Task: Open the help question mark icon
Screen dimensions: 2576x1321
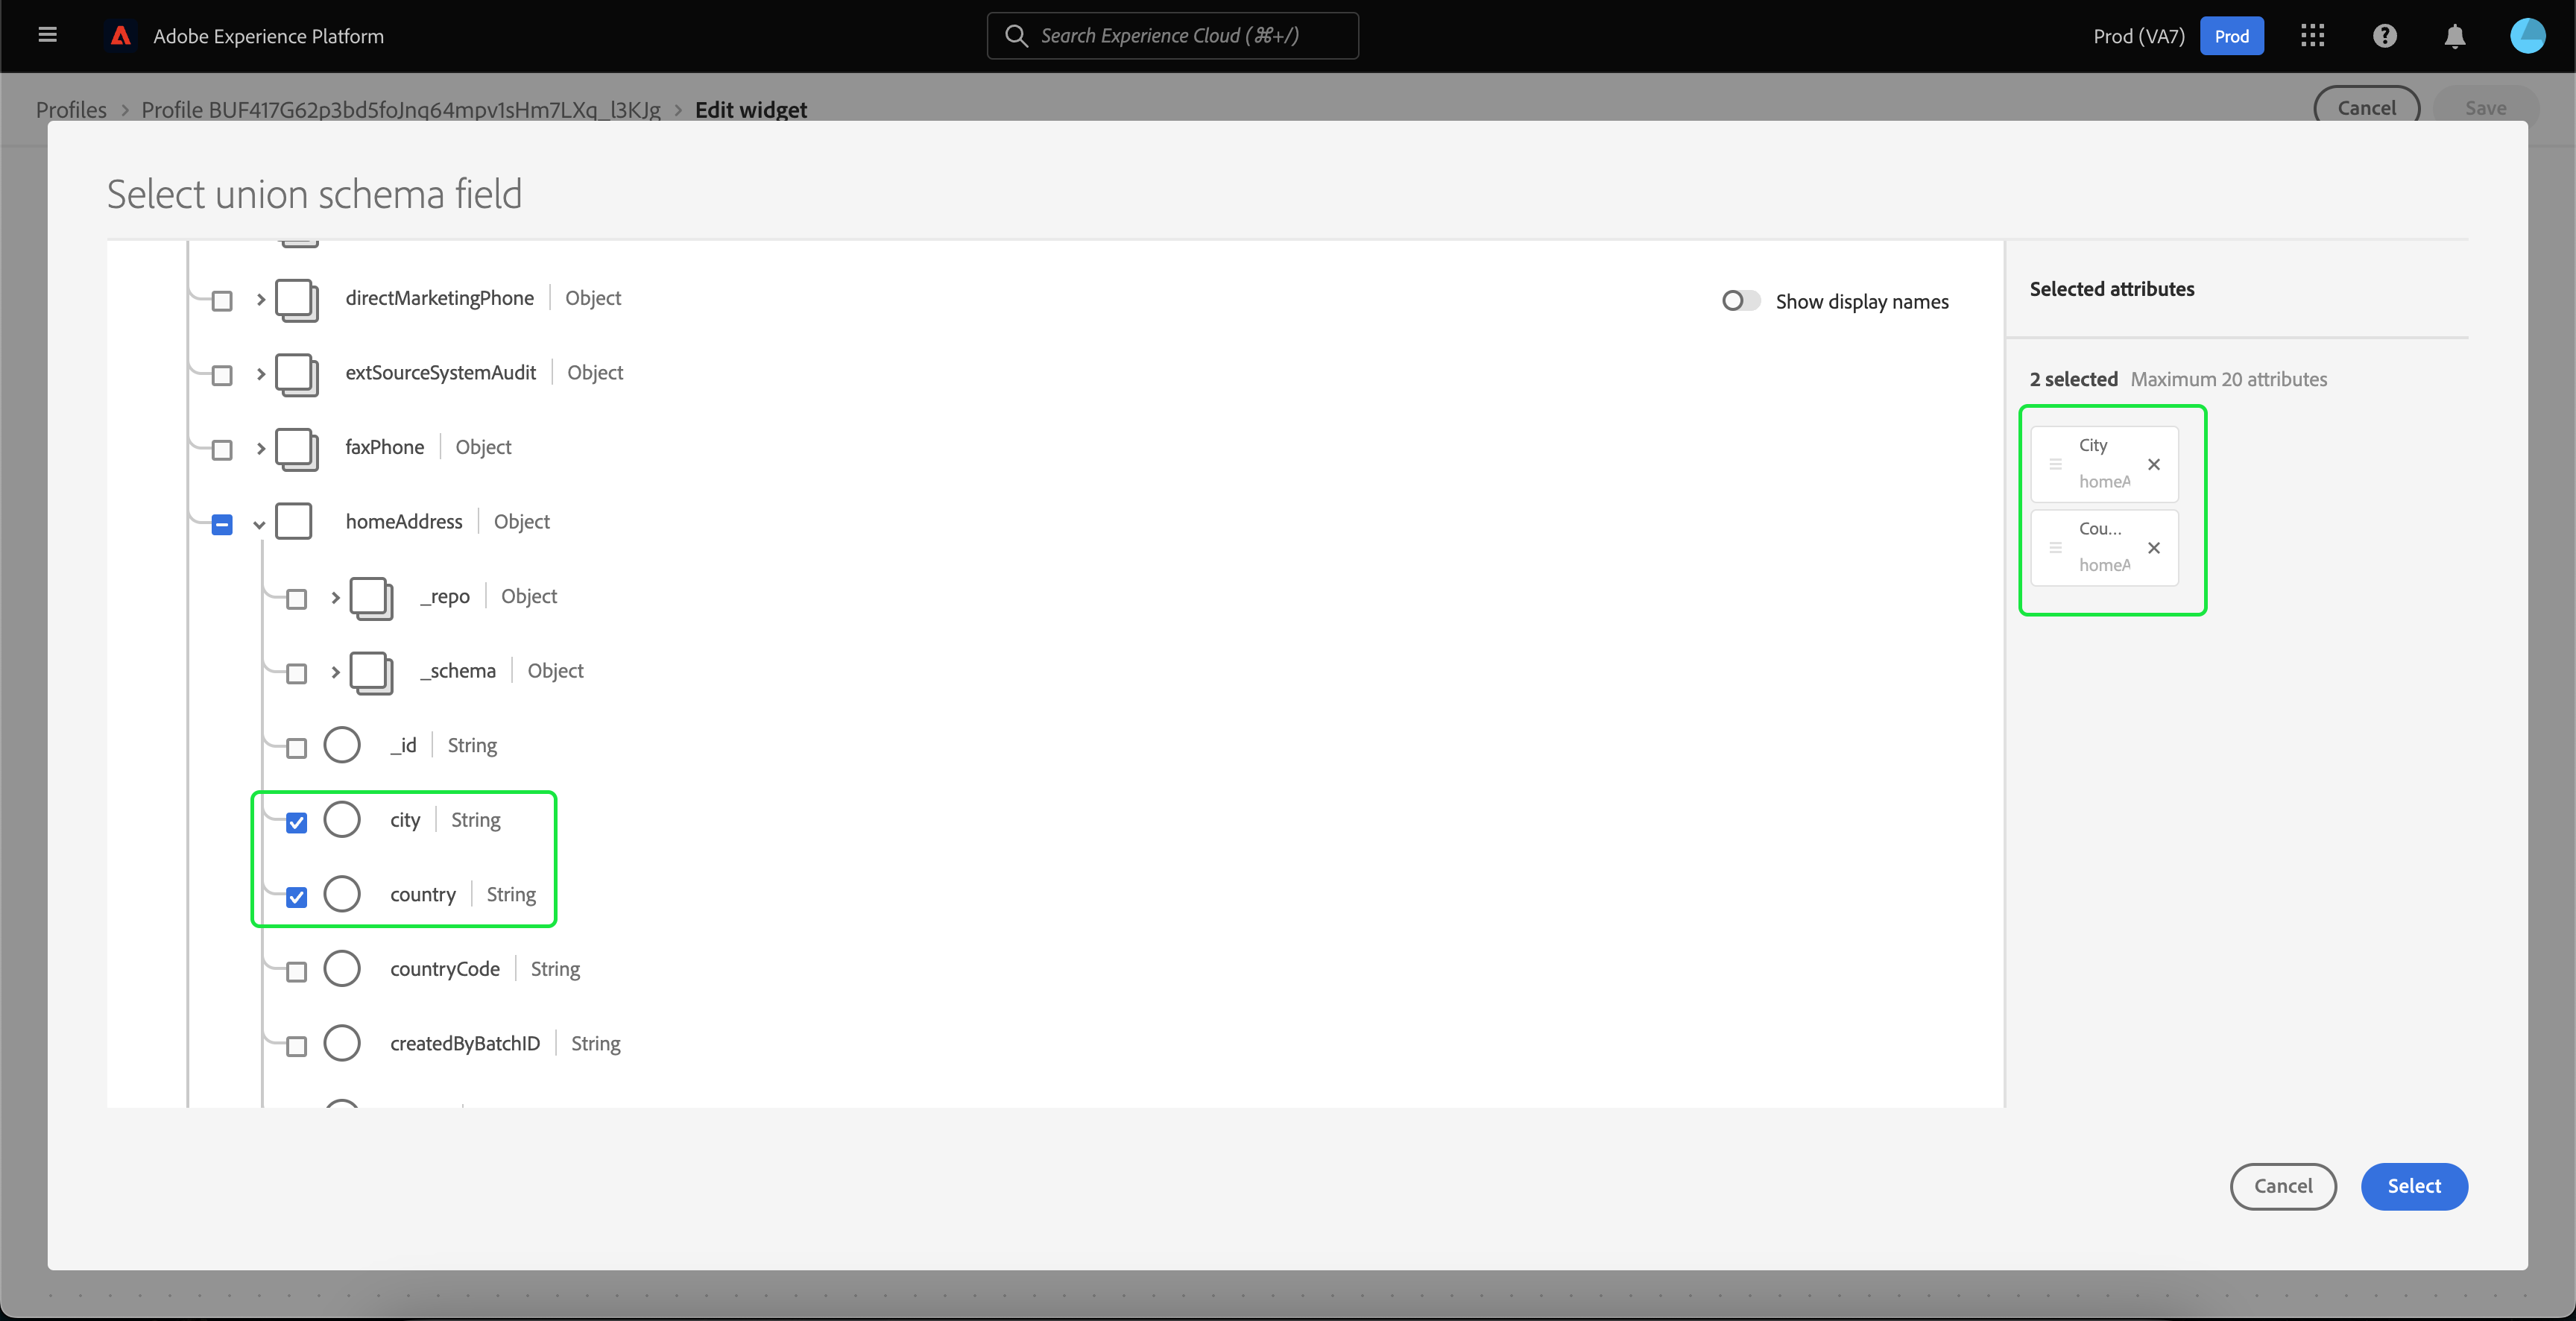Action: tap(2384, 36)
